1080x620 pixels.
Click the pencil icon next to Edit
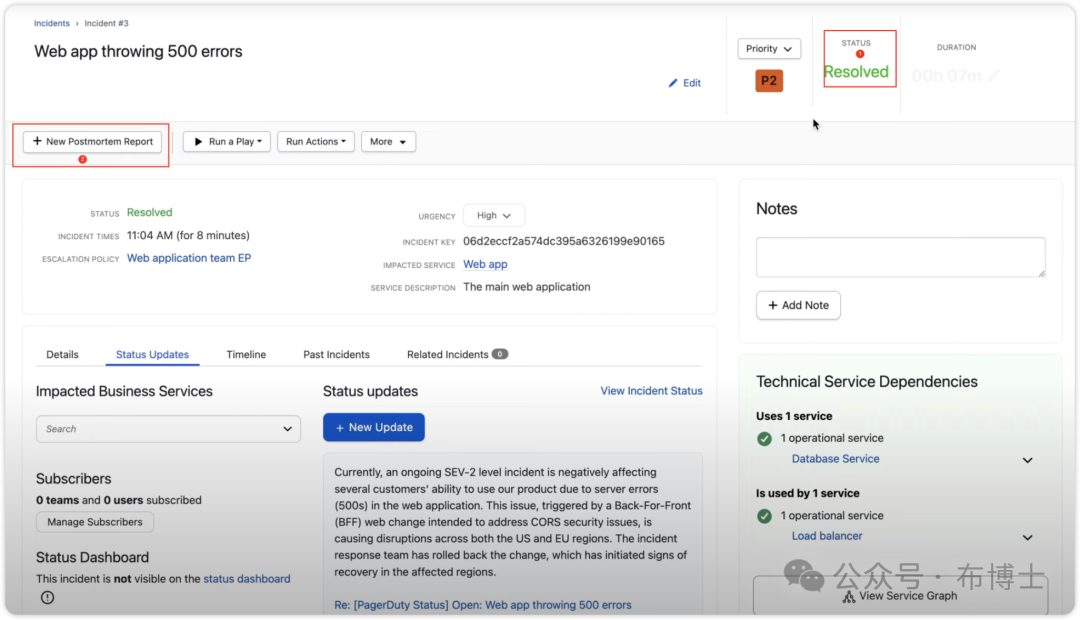point(673,83)
